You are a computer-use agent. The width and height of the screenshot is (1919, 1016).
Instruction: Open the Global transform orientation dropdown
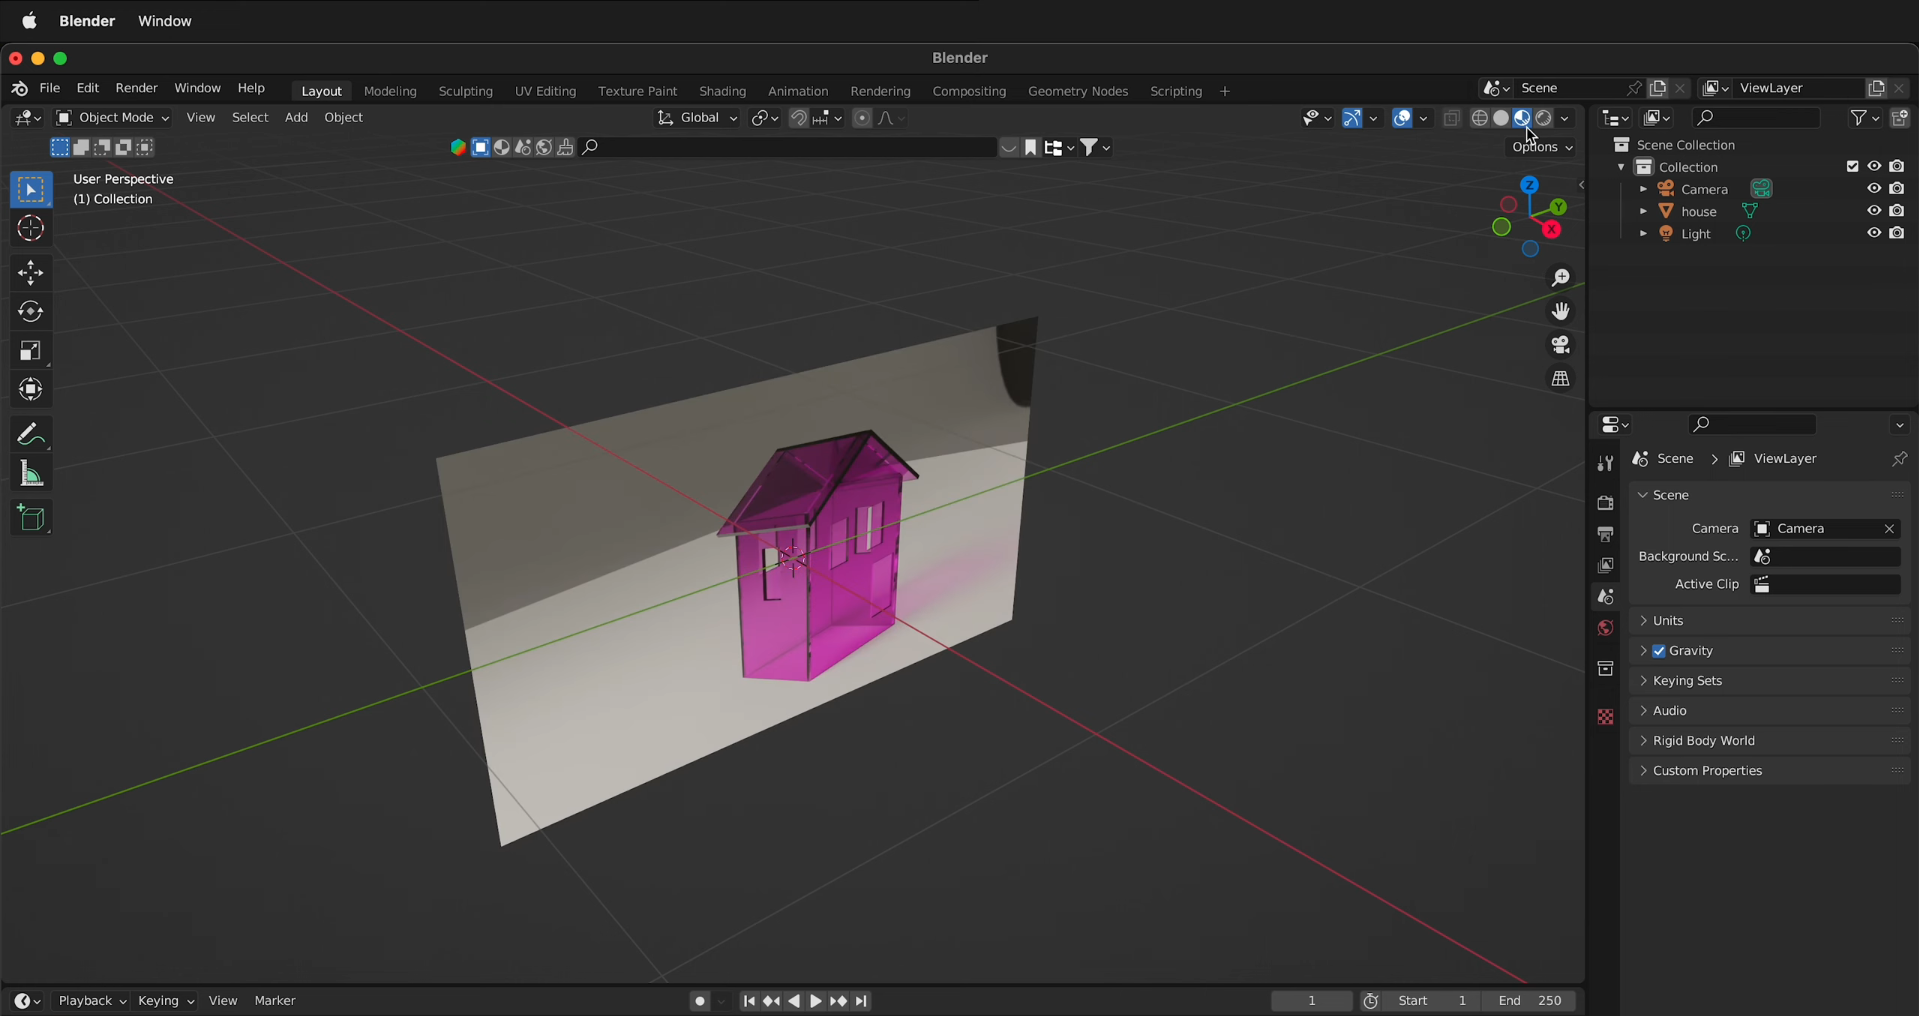click(697, 118)
